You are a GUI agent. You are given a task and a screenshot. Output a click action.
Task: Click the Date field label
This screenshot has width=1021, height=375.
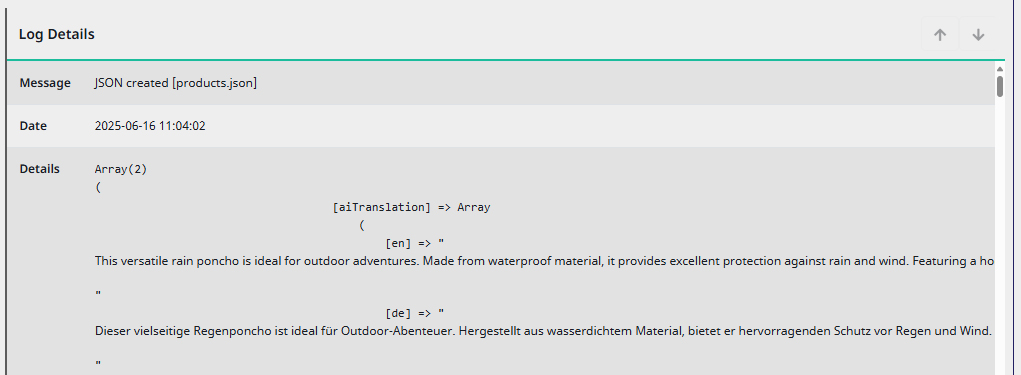33,126
